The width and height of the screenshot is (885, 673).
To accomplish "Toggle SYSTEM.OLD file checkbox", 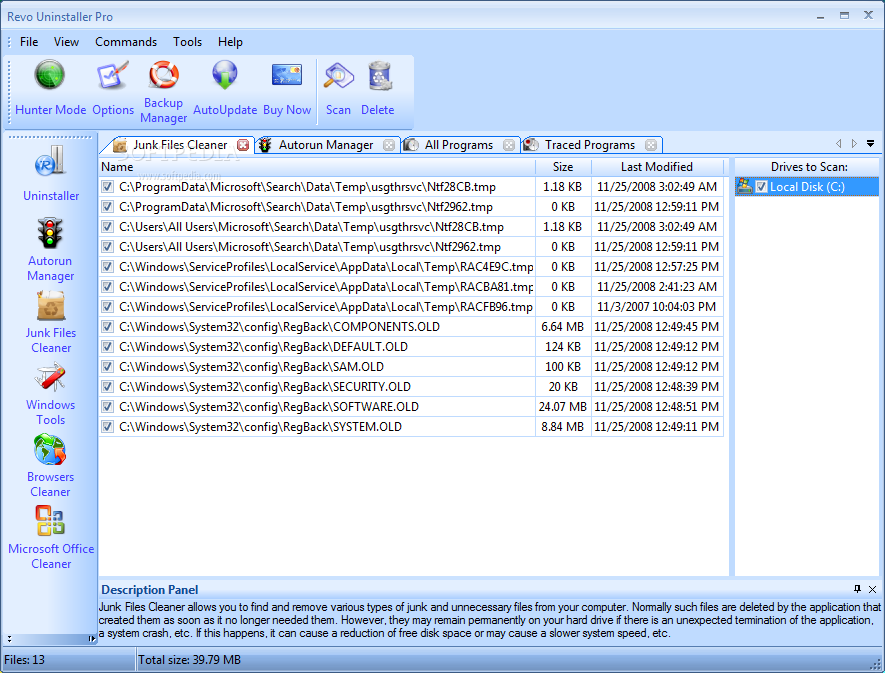I will click(107, 426).
